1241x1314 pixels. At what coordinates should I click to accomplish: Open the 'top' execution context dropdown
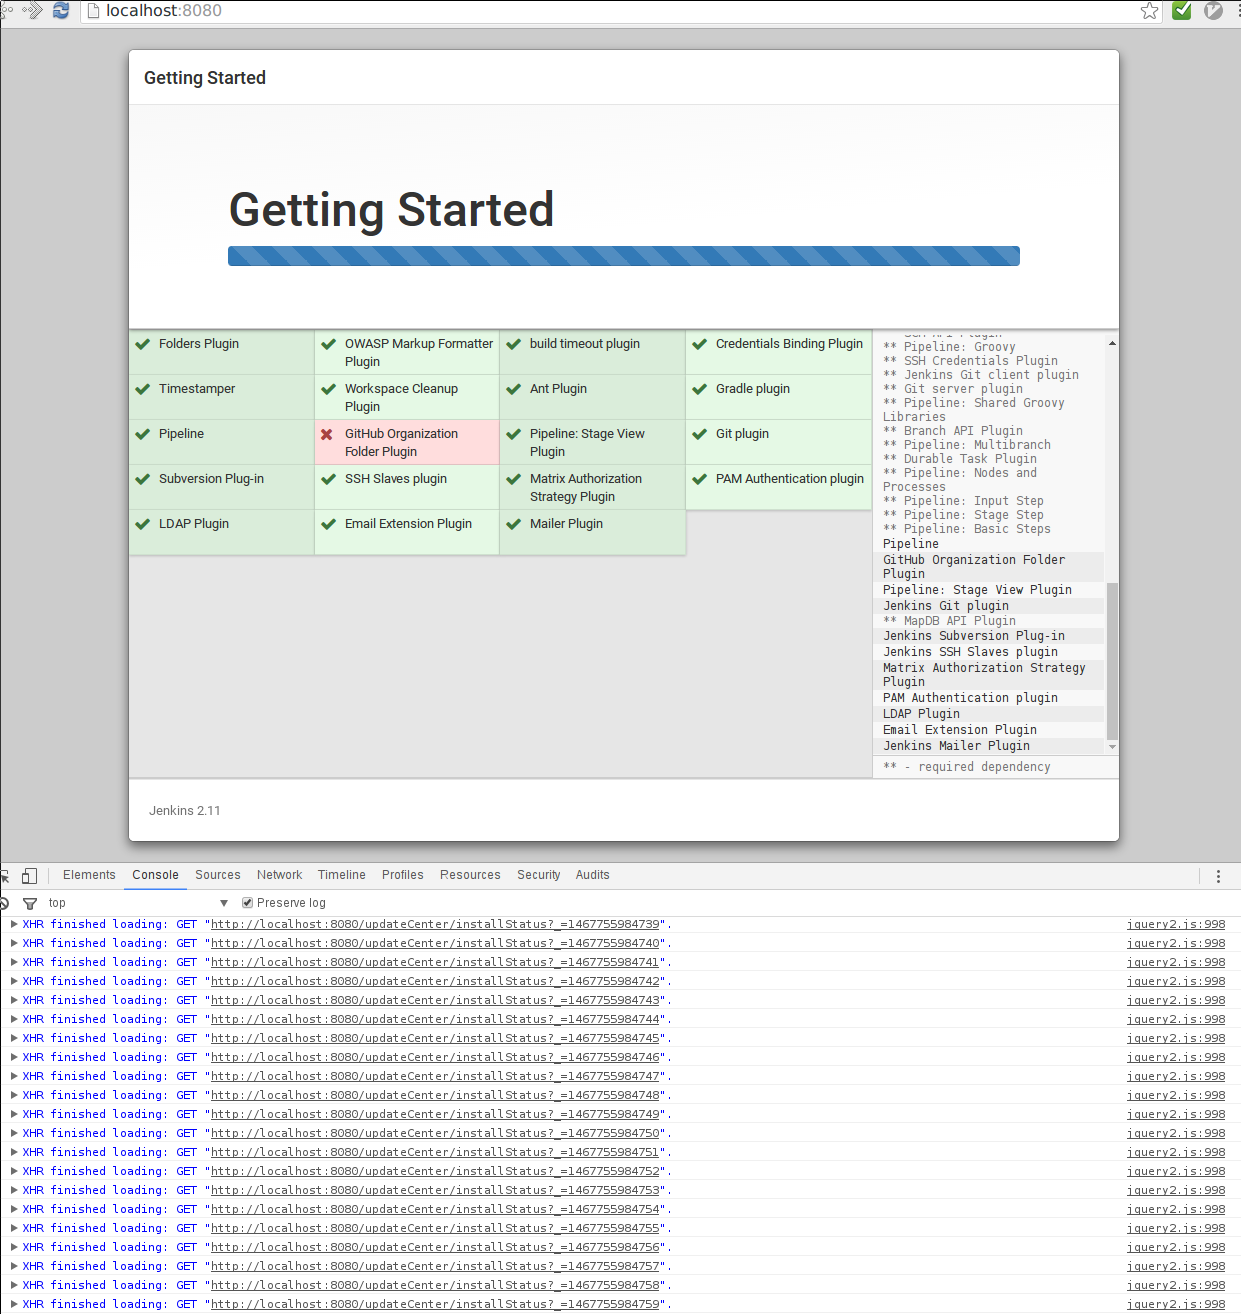pyautogui.click(x=138, y=903)
